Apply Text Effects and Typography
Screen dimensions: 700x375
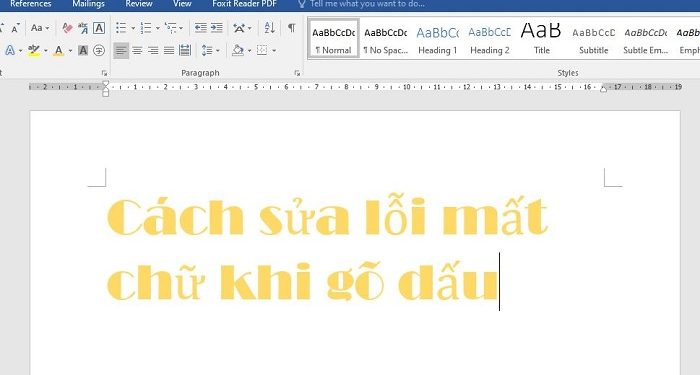[x=9, y=50]
